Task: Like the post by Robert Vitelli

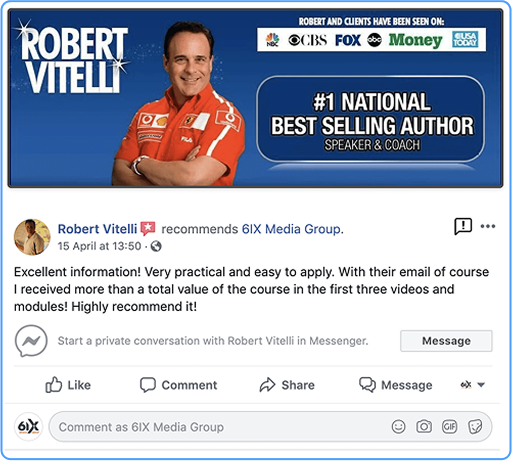Action: (68, 385)
